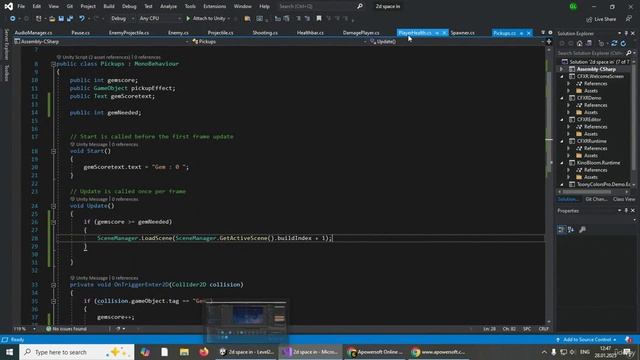
Task: Click the Navigate Backward toolbar button
Action: (13, 19)
